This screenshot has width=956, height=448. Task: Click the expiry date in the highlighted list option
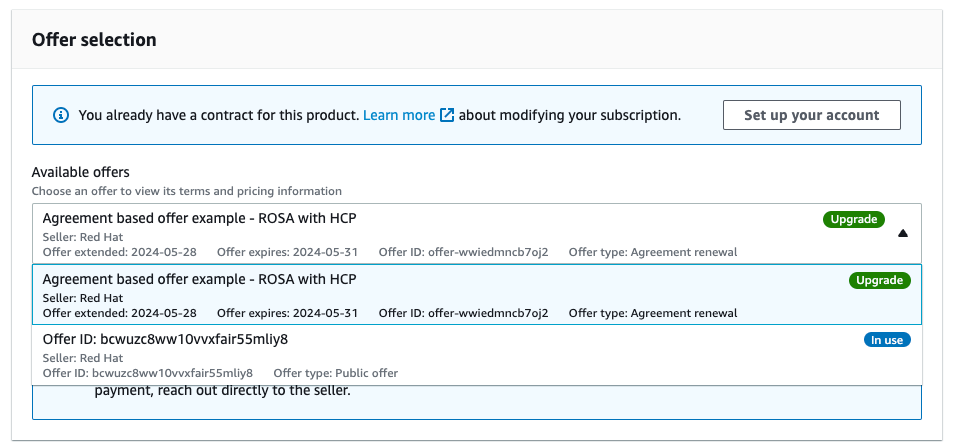288,313
